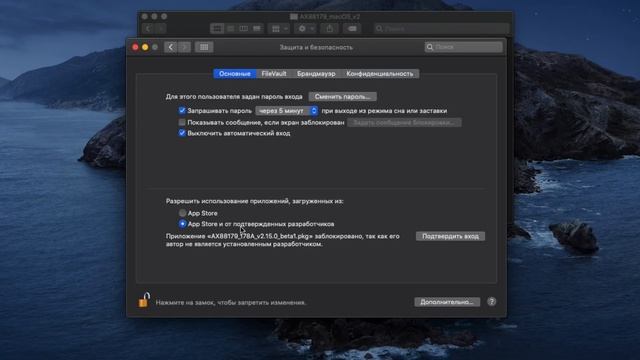
Task: Switch to the Конфиденциальность tab
Action: tap(380, 74)
